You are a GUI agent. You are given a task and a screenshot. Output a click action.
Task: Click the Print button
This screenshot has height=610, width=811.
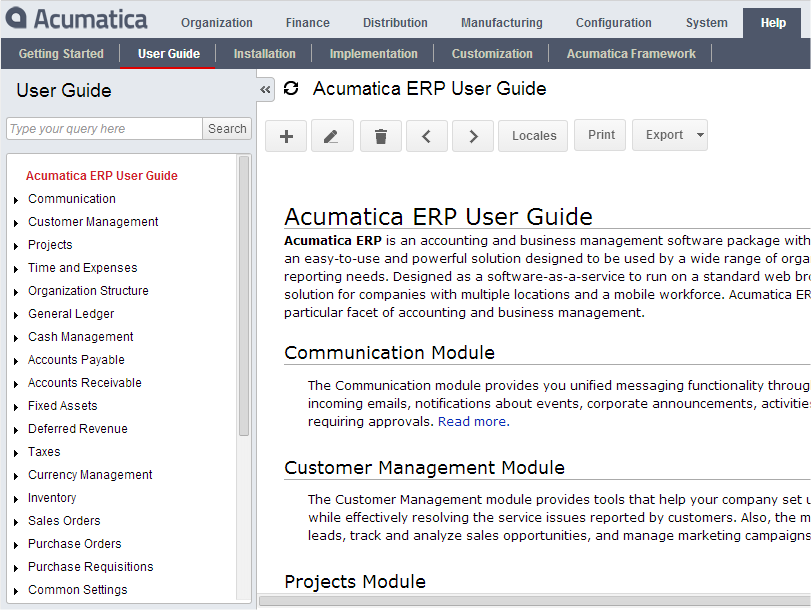click(601, 135)
